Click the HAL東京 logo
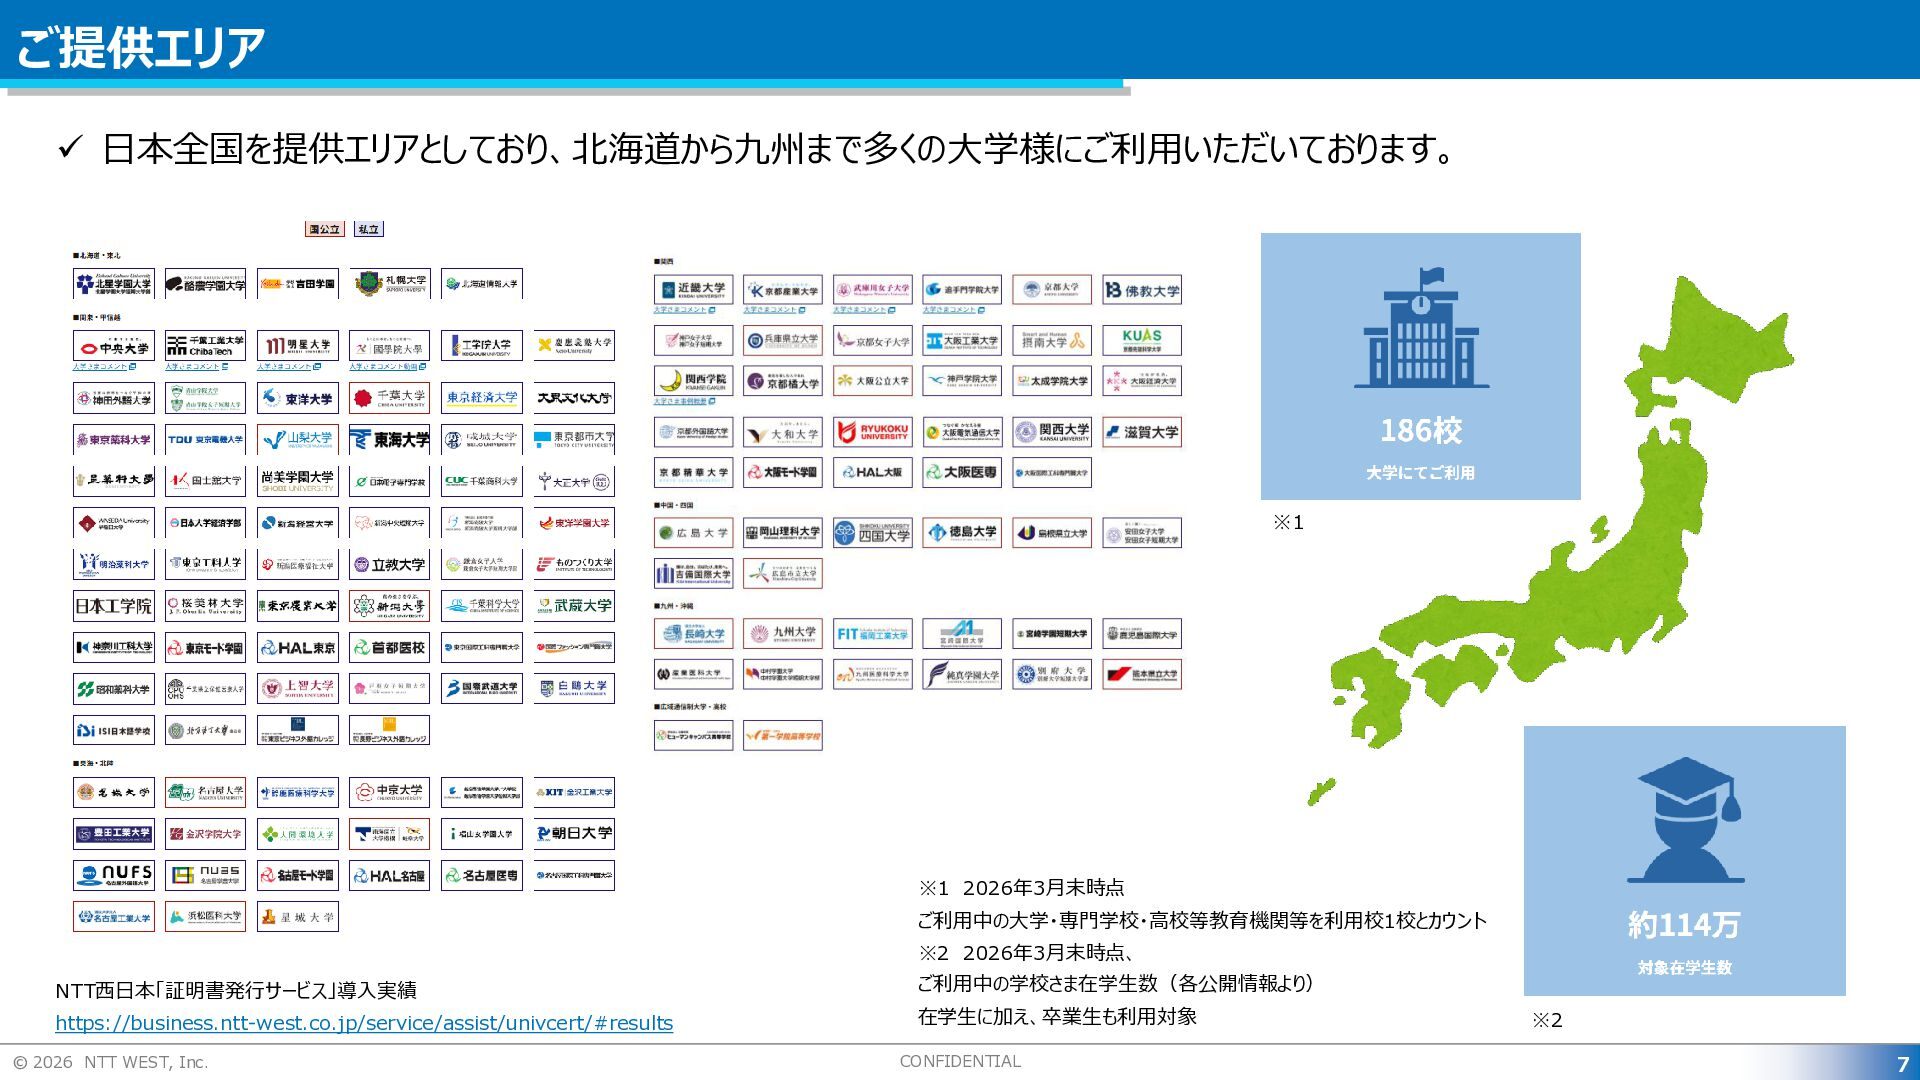Screen dimensions: 1920x1080 298,648
